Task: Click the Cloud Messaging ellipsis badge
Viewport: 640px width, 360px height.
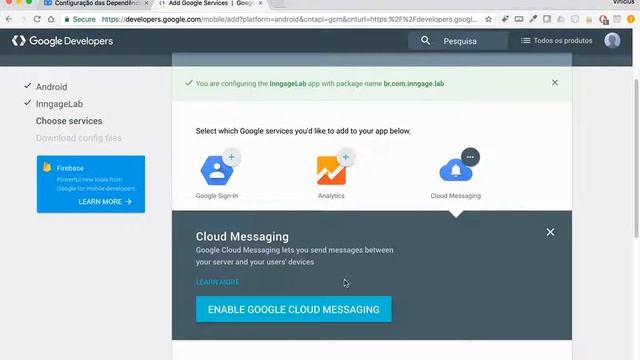Action: (470, 157)
